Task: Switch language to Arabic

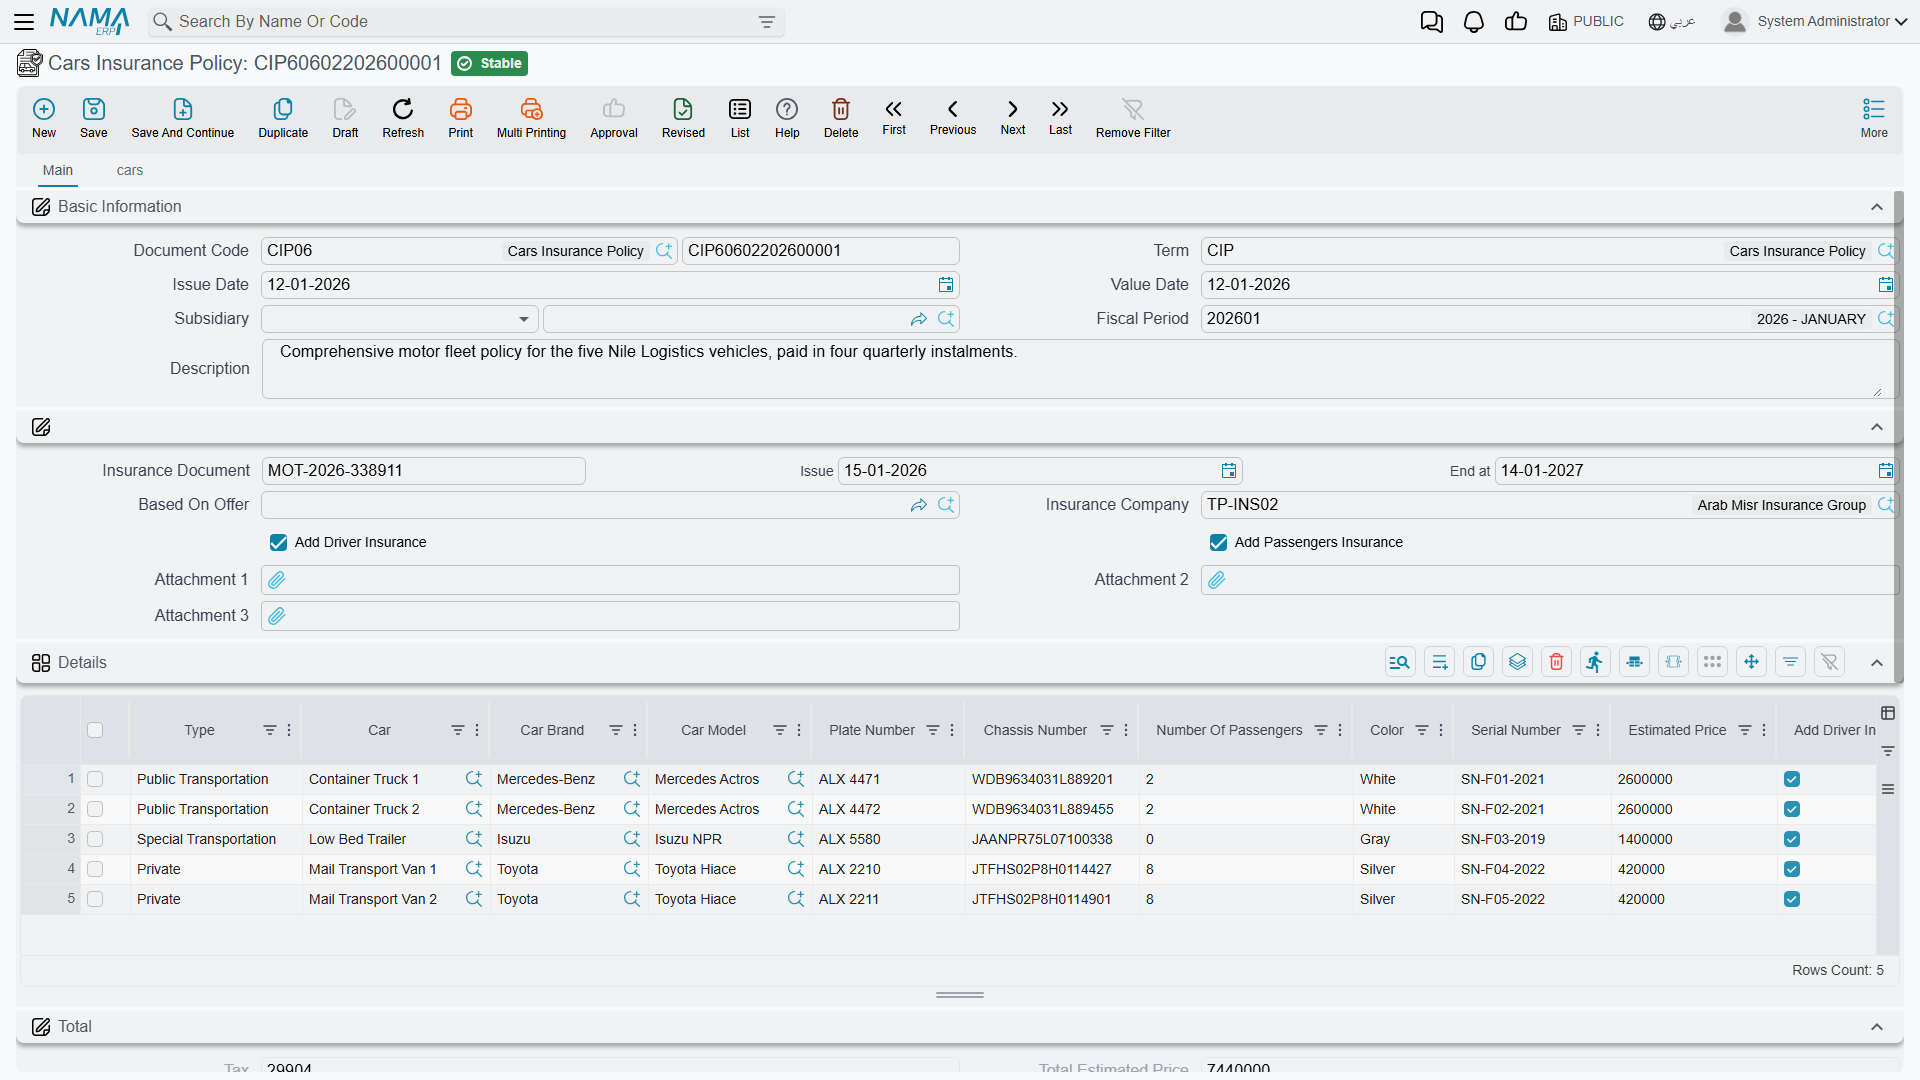Action: click(1672, 22)
